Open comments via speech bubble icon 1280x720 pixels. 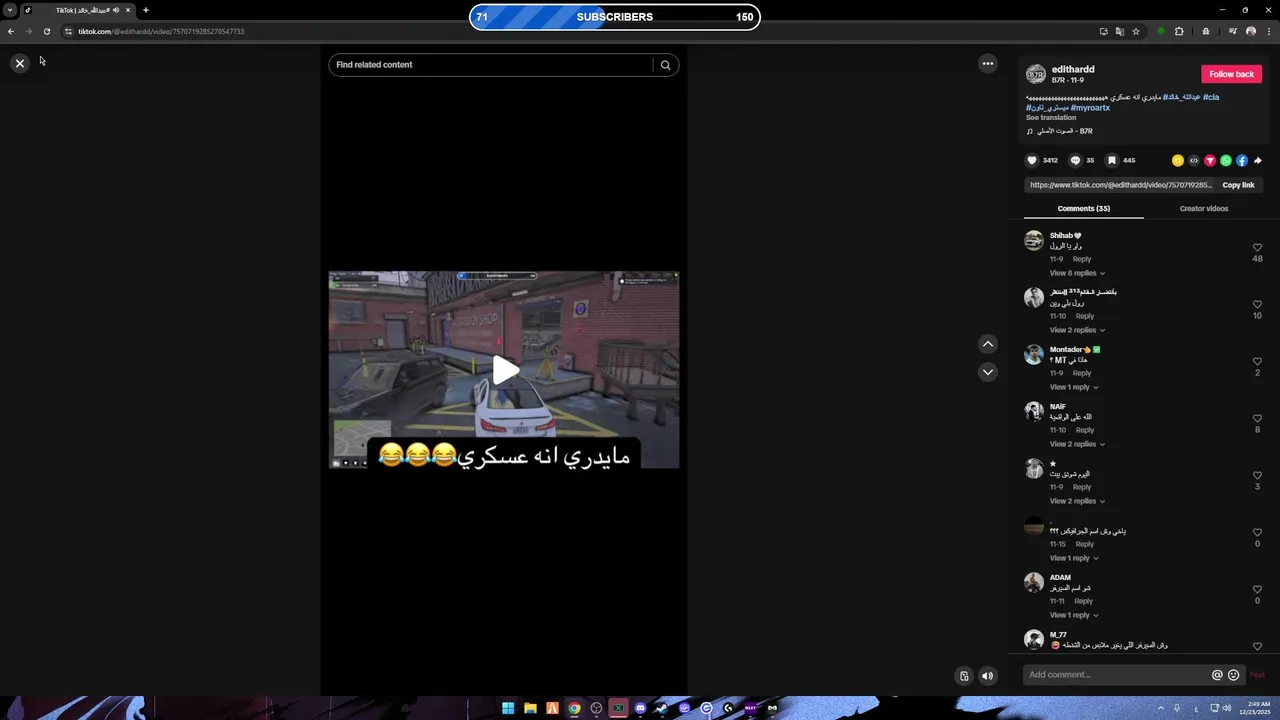coord(1076,160)
